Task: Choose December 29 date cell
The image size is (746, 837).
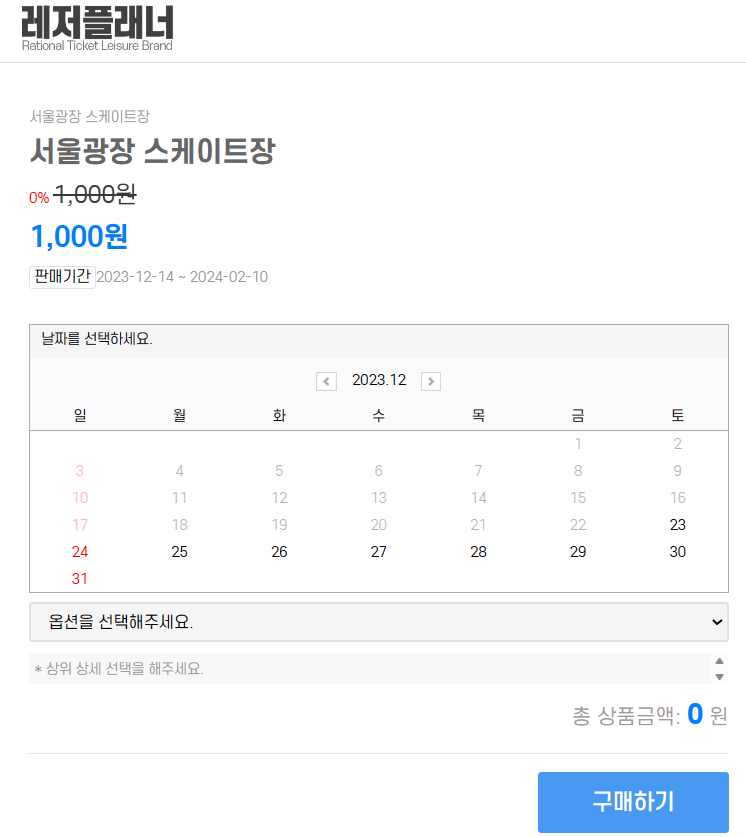Action: click(x=578, y=551)
